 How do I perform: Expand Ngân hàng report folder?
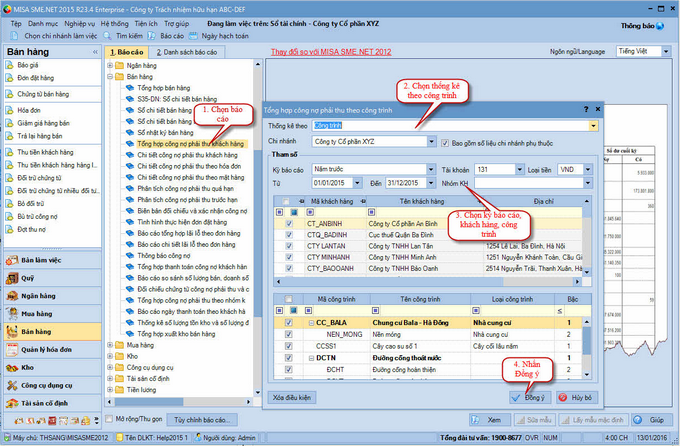(110, 66)
